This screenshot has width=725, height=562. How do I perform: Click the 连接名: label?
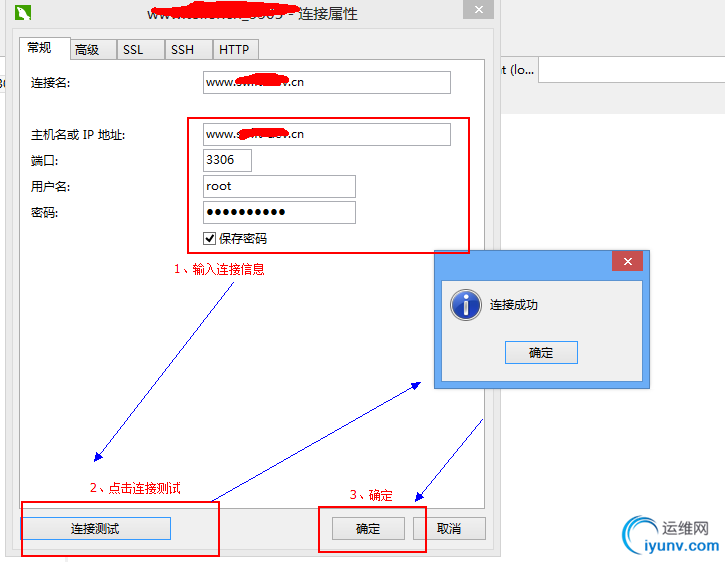point(50,83)
